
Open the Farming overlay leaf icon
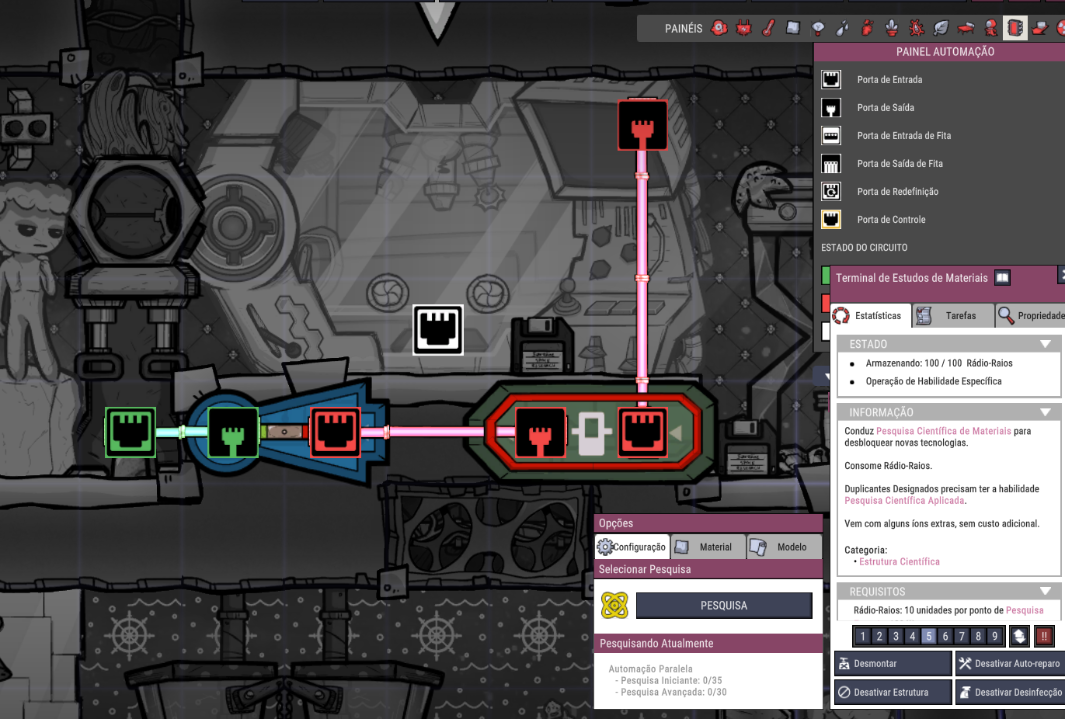tap(941, 28)
